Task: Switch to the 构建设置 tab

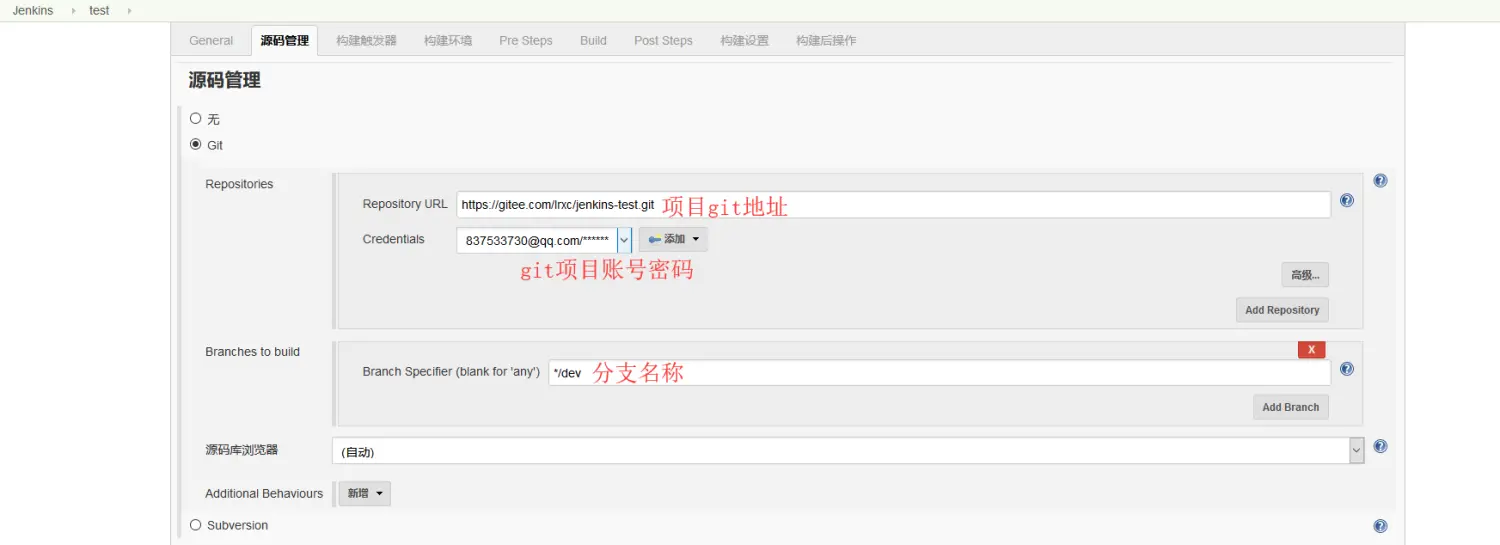Action: [x=745, y=41]
